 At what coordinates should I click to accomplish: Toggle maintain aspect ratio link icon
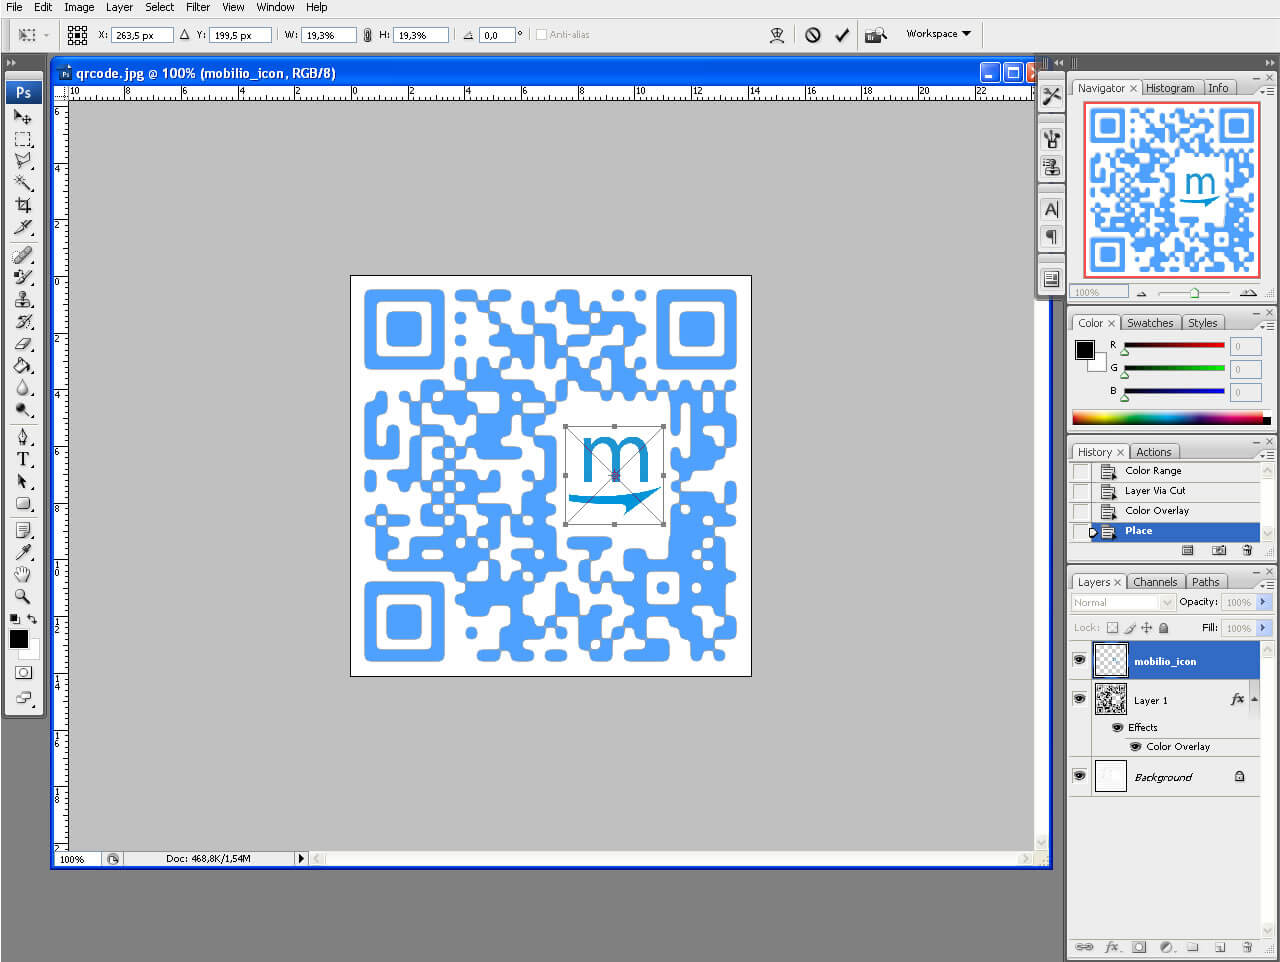pos(367,35)
